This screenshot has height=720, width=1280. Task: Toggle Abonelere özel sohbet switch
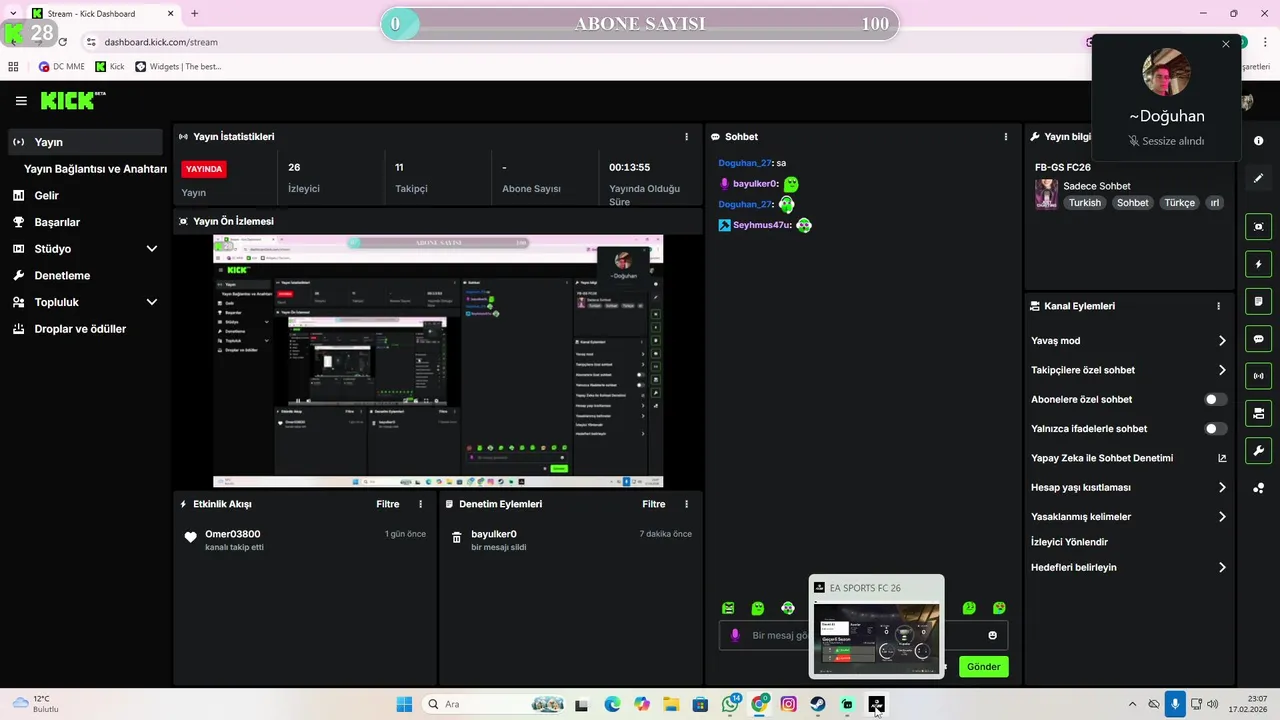click(1215, 399)
